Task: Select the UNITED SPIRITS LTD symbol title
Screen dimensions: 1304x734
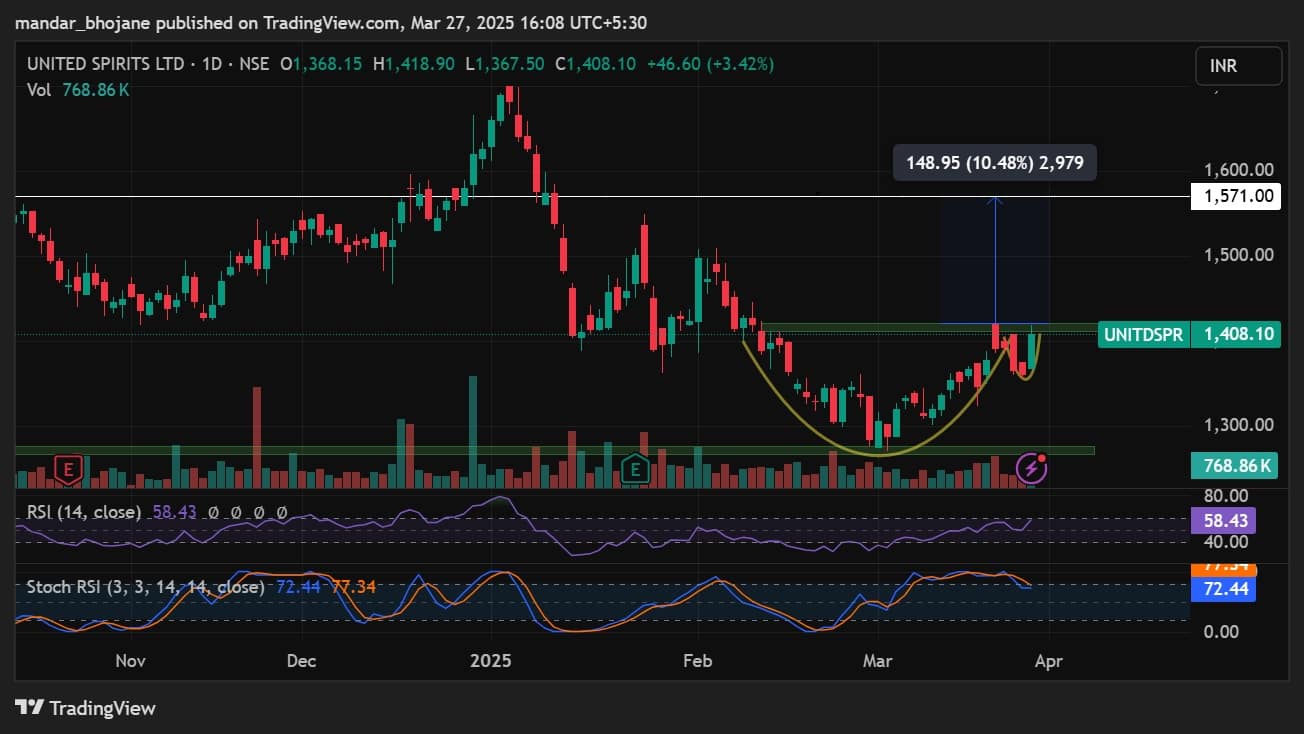Action: pyautogui.click(x=106, y=64)
